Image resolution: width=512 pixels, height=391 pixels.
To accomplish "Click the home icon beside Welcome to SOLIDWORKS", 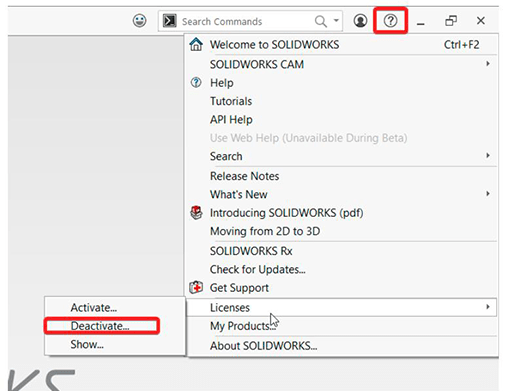I will [196, 44].
